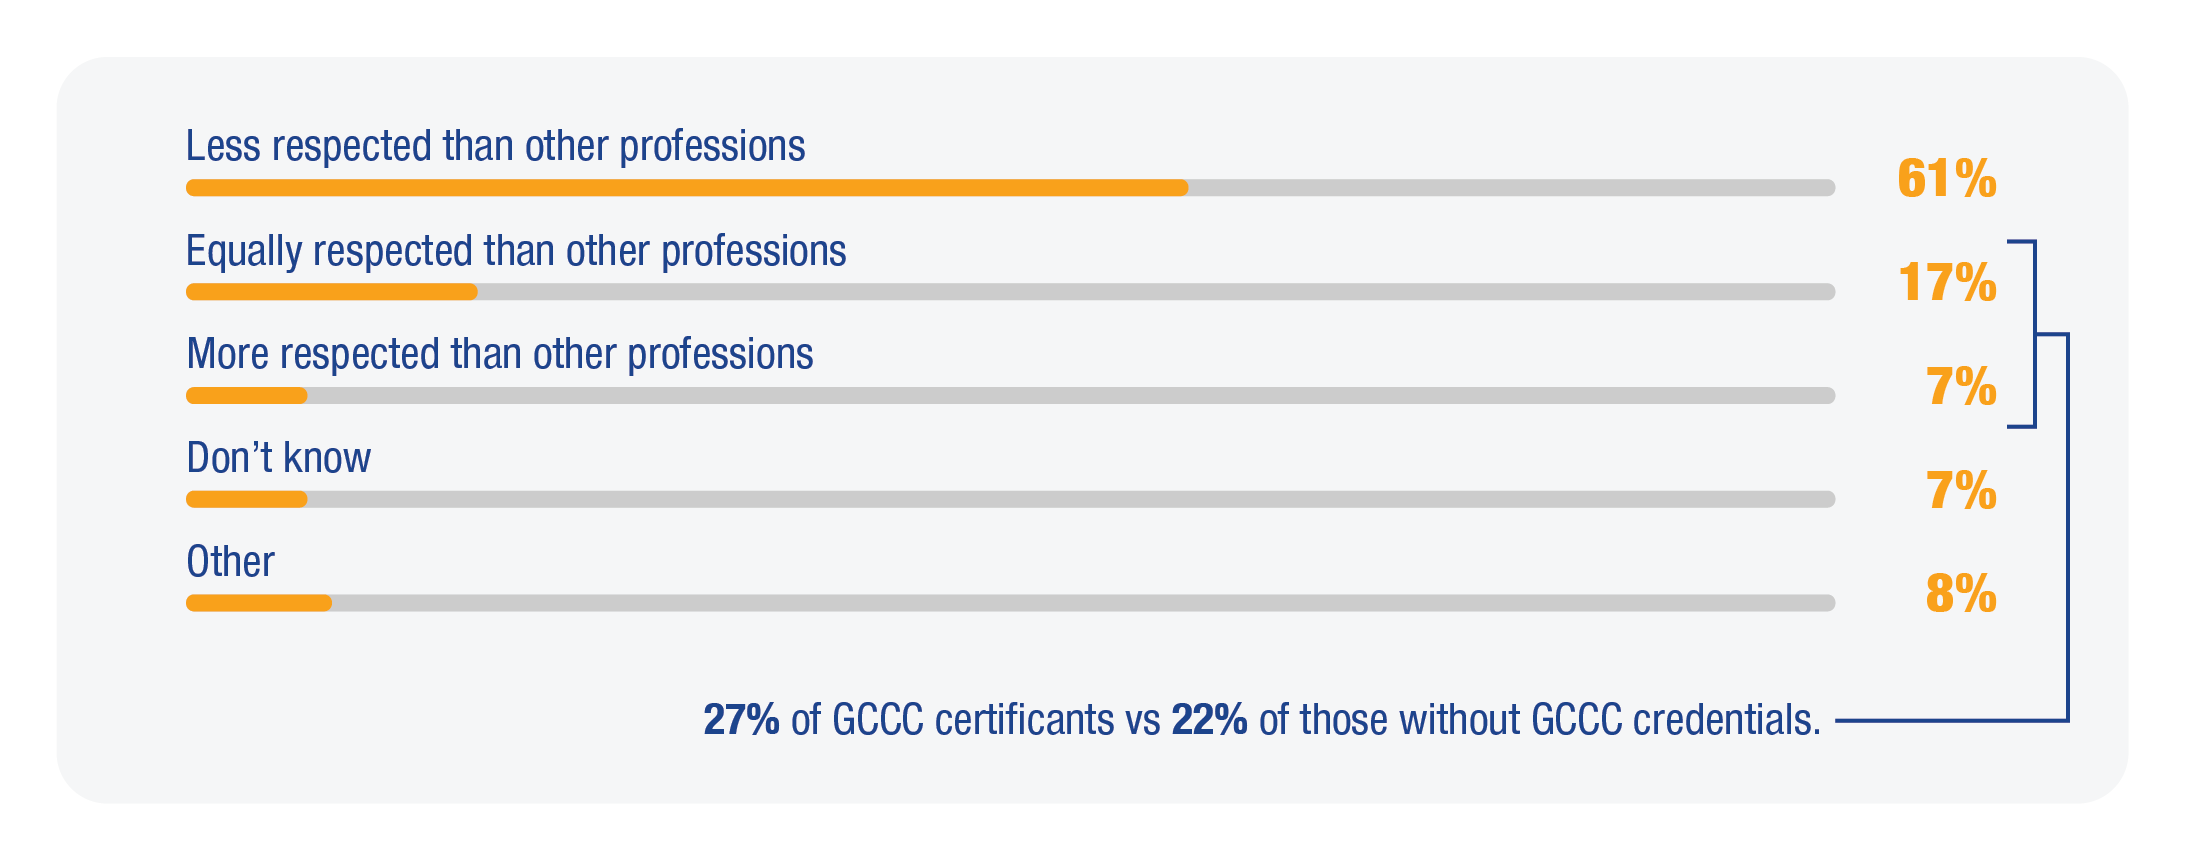This screenshot has height=861, width=2186.
Task: Click the 8% percentage value
Action: (1961, 594)
